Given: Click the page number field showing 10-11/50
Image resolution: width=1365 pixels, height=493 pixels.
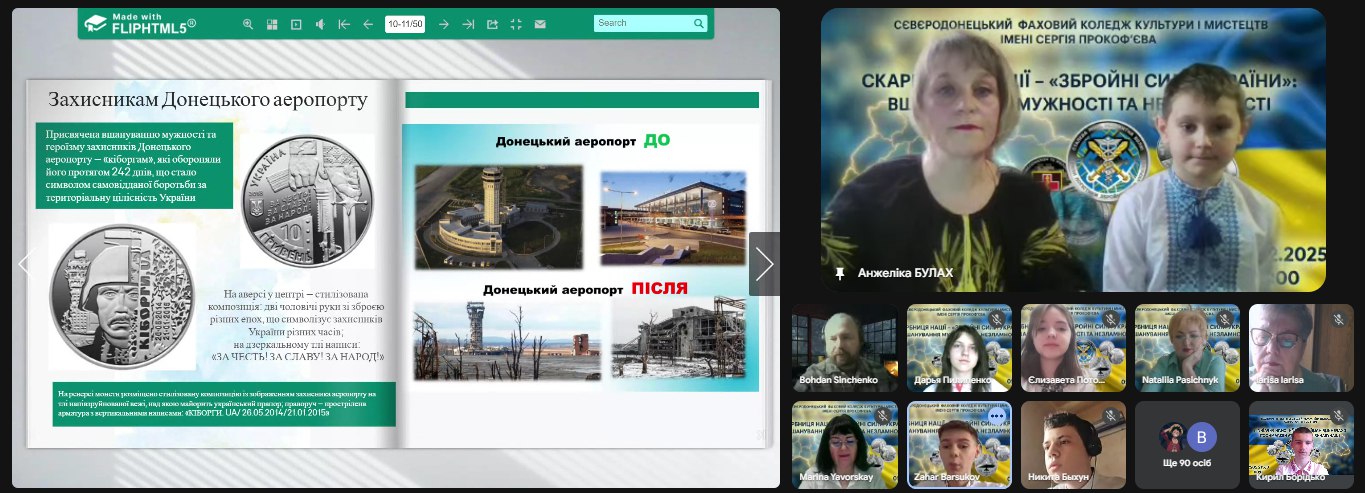Looking at the screenshot, I should click(405, 24).
